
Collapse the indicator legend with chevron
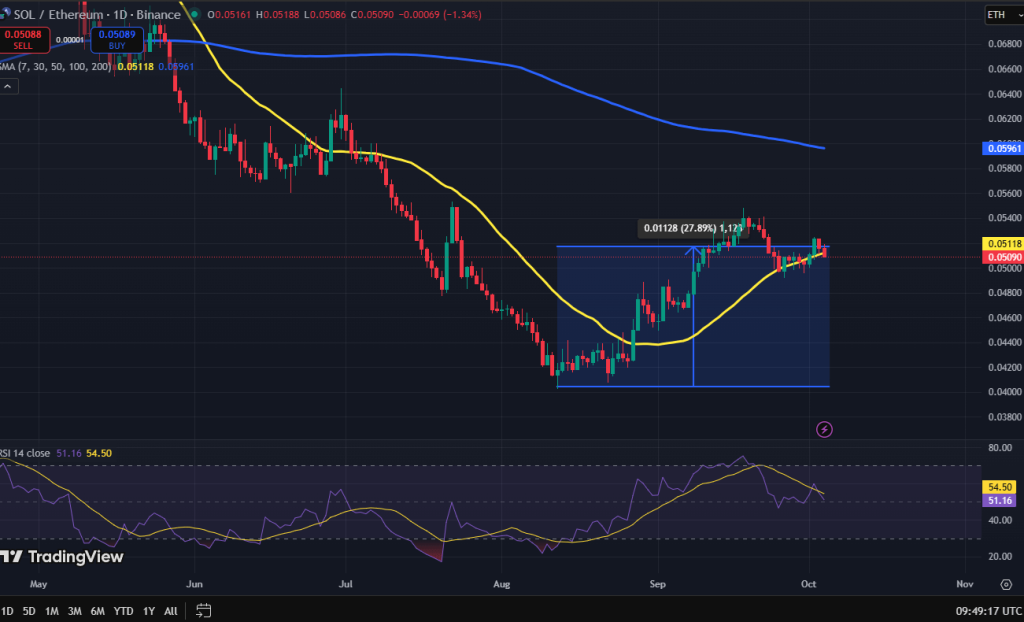(8, 86)
